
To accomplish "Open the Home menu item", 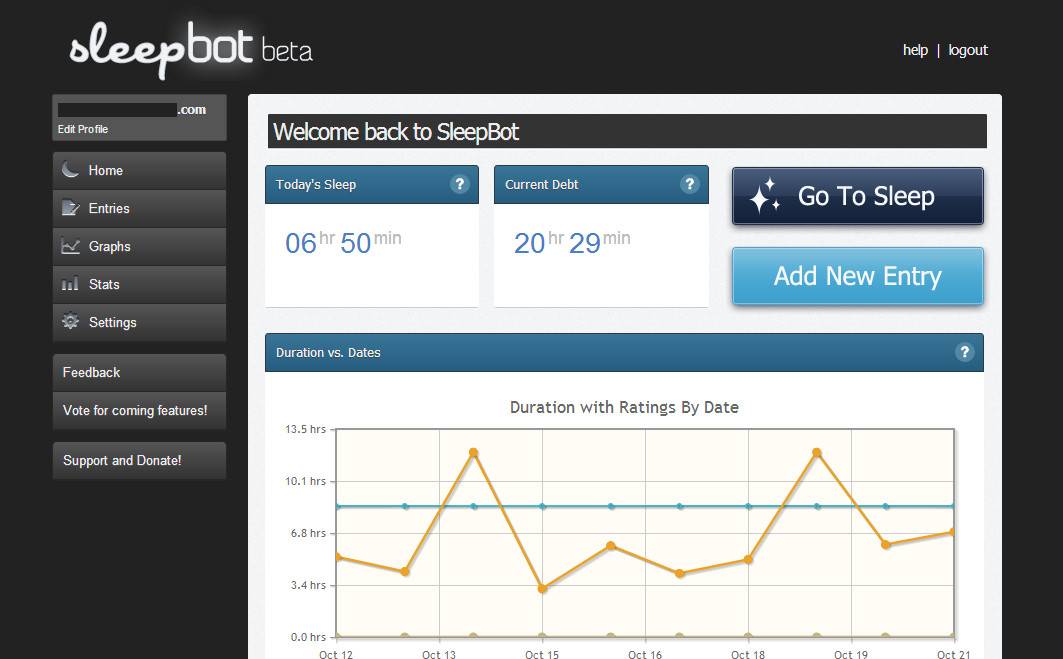I will point(139,170).
